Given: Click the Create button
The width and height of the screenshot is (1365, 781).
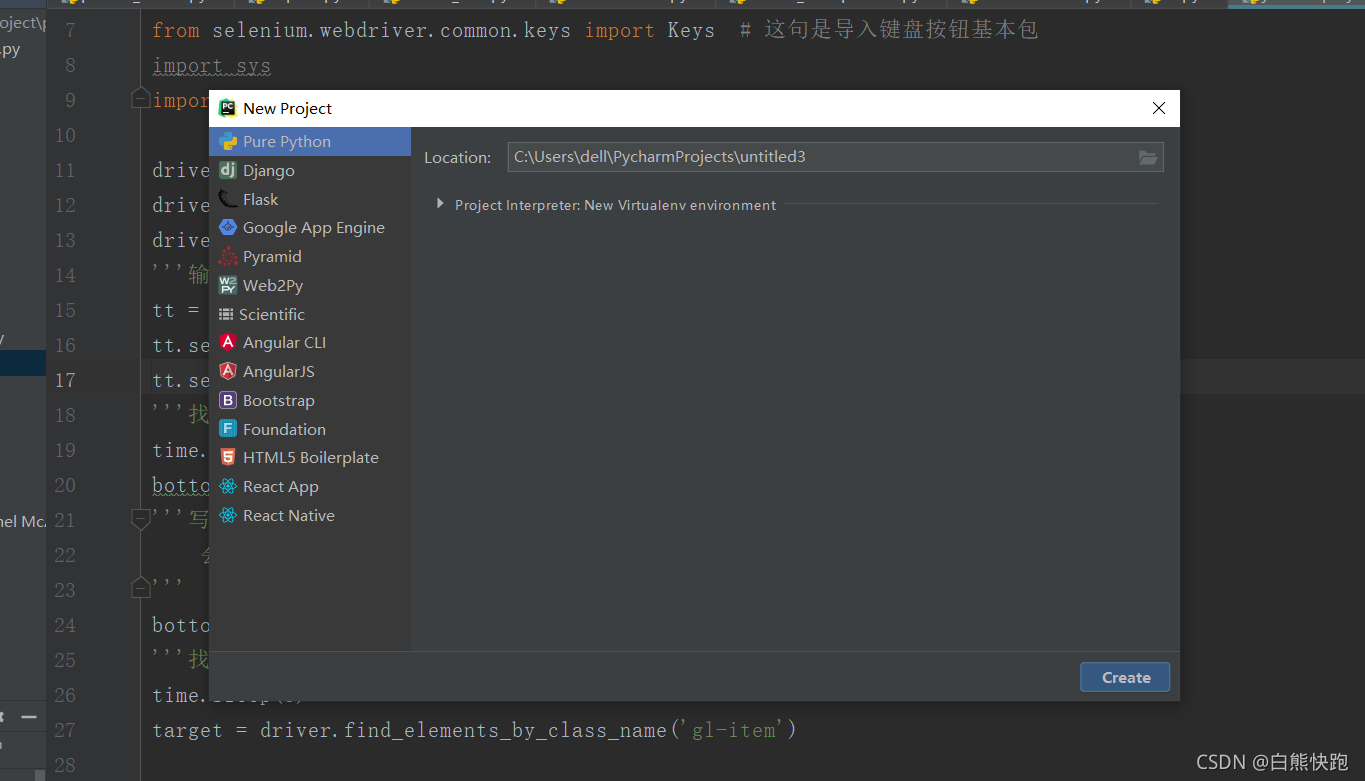Looking at the screenshot, I should coord(1125,677).
